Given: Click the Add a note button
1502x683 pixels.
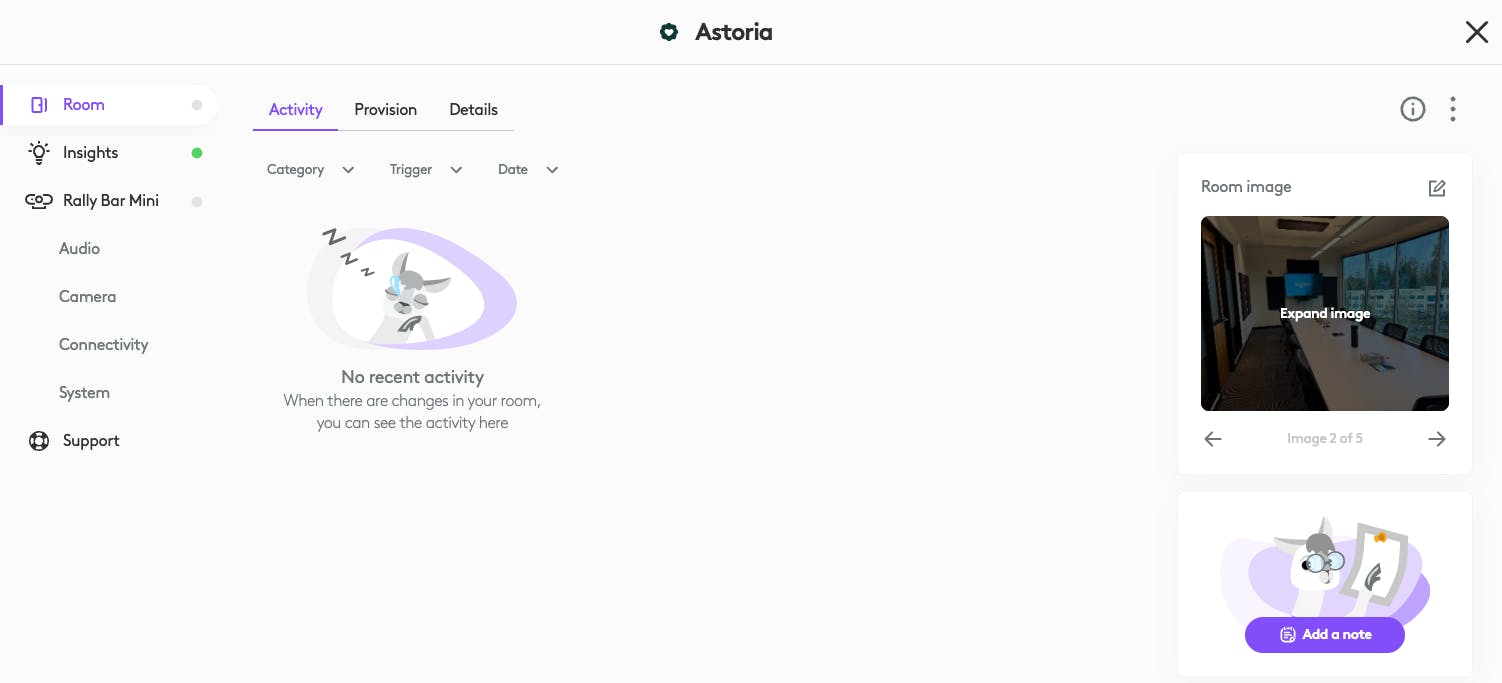Looking at the screenshot, I should 1324,634.
